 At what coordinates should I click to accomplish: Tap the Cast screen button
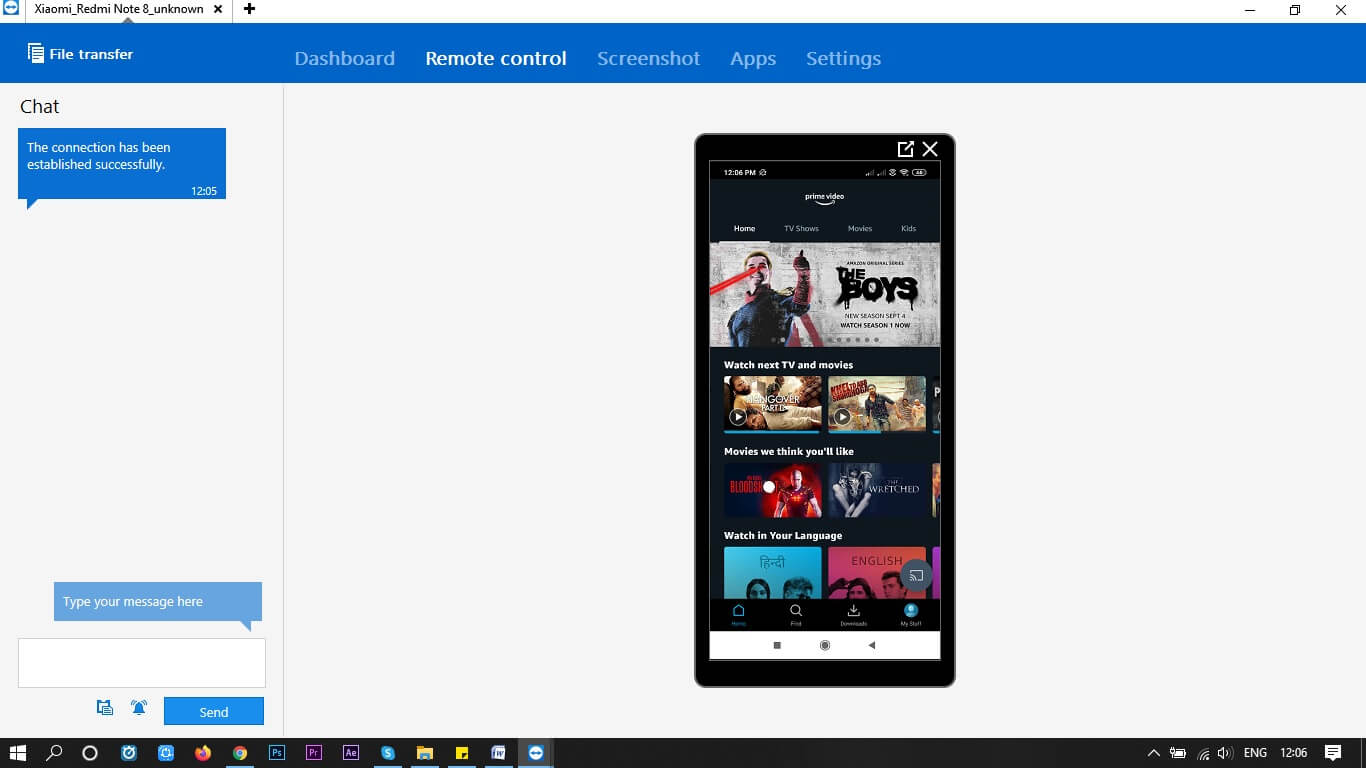(x=916, y=575)
